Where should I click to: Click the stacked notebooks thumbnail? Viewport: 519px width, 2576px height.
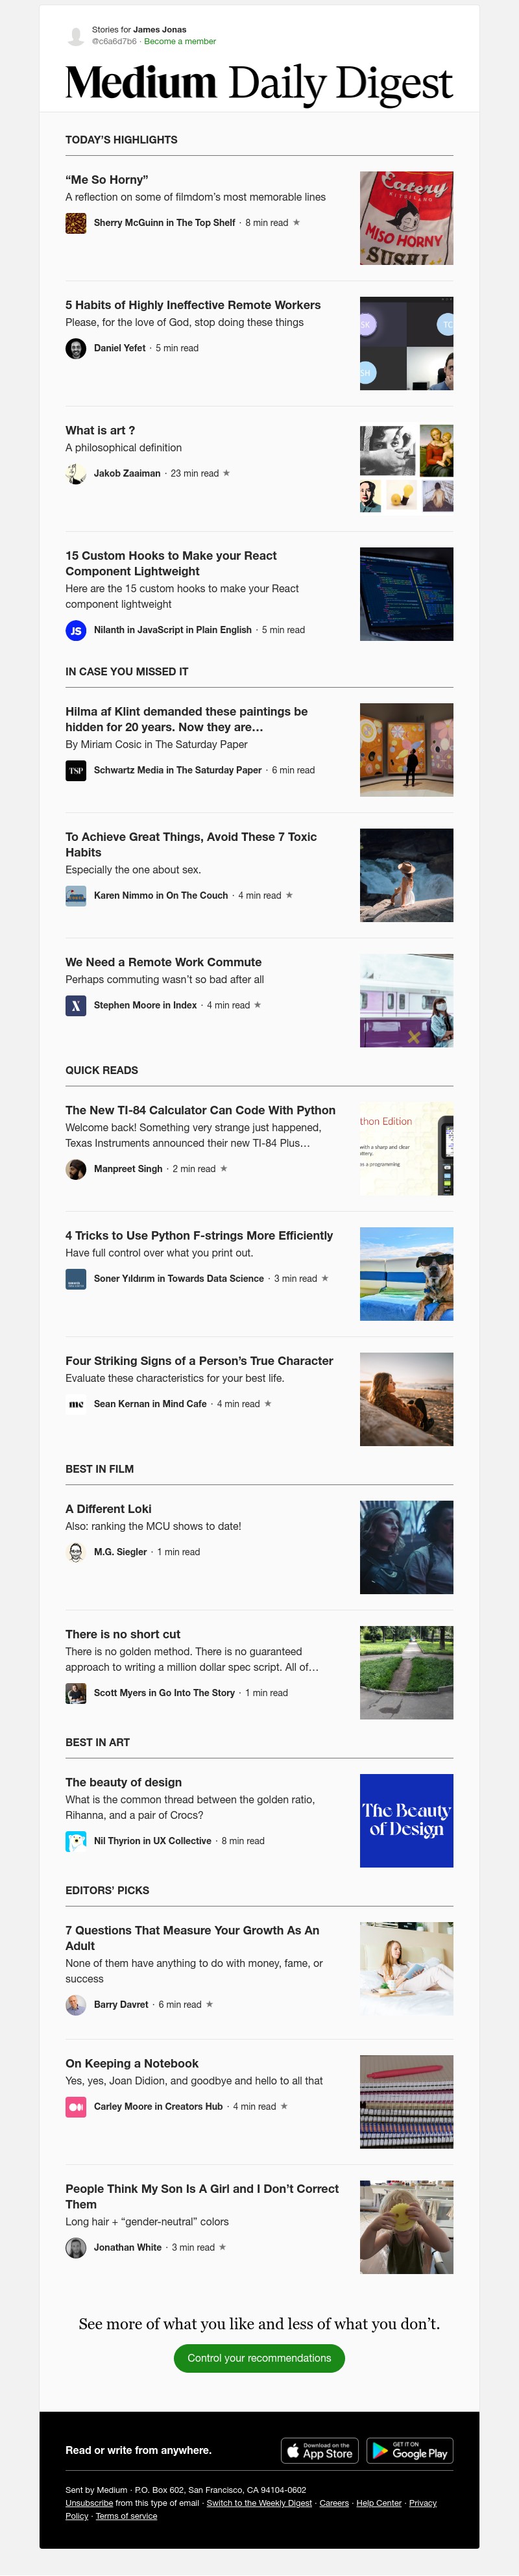[x=406, y=2102]
